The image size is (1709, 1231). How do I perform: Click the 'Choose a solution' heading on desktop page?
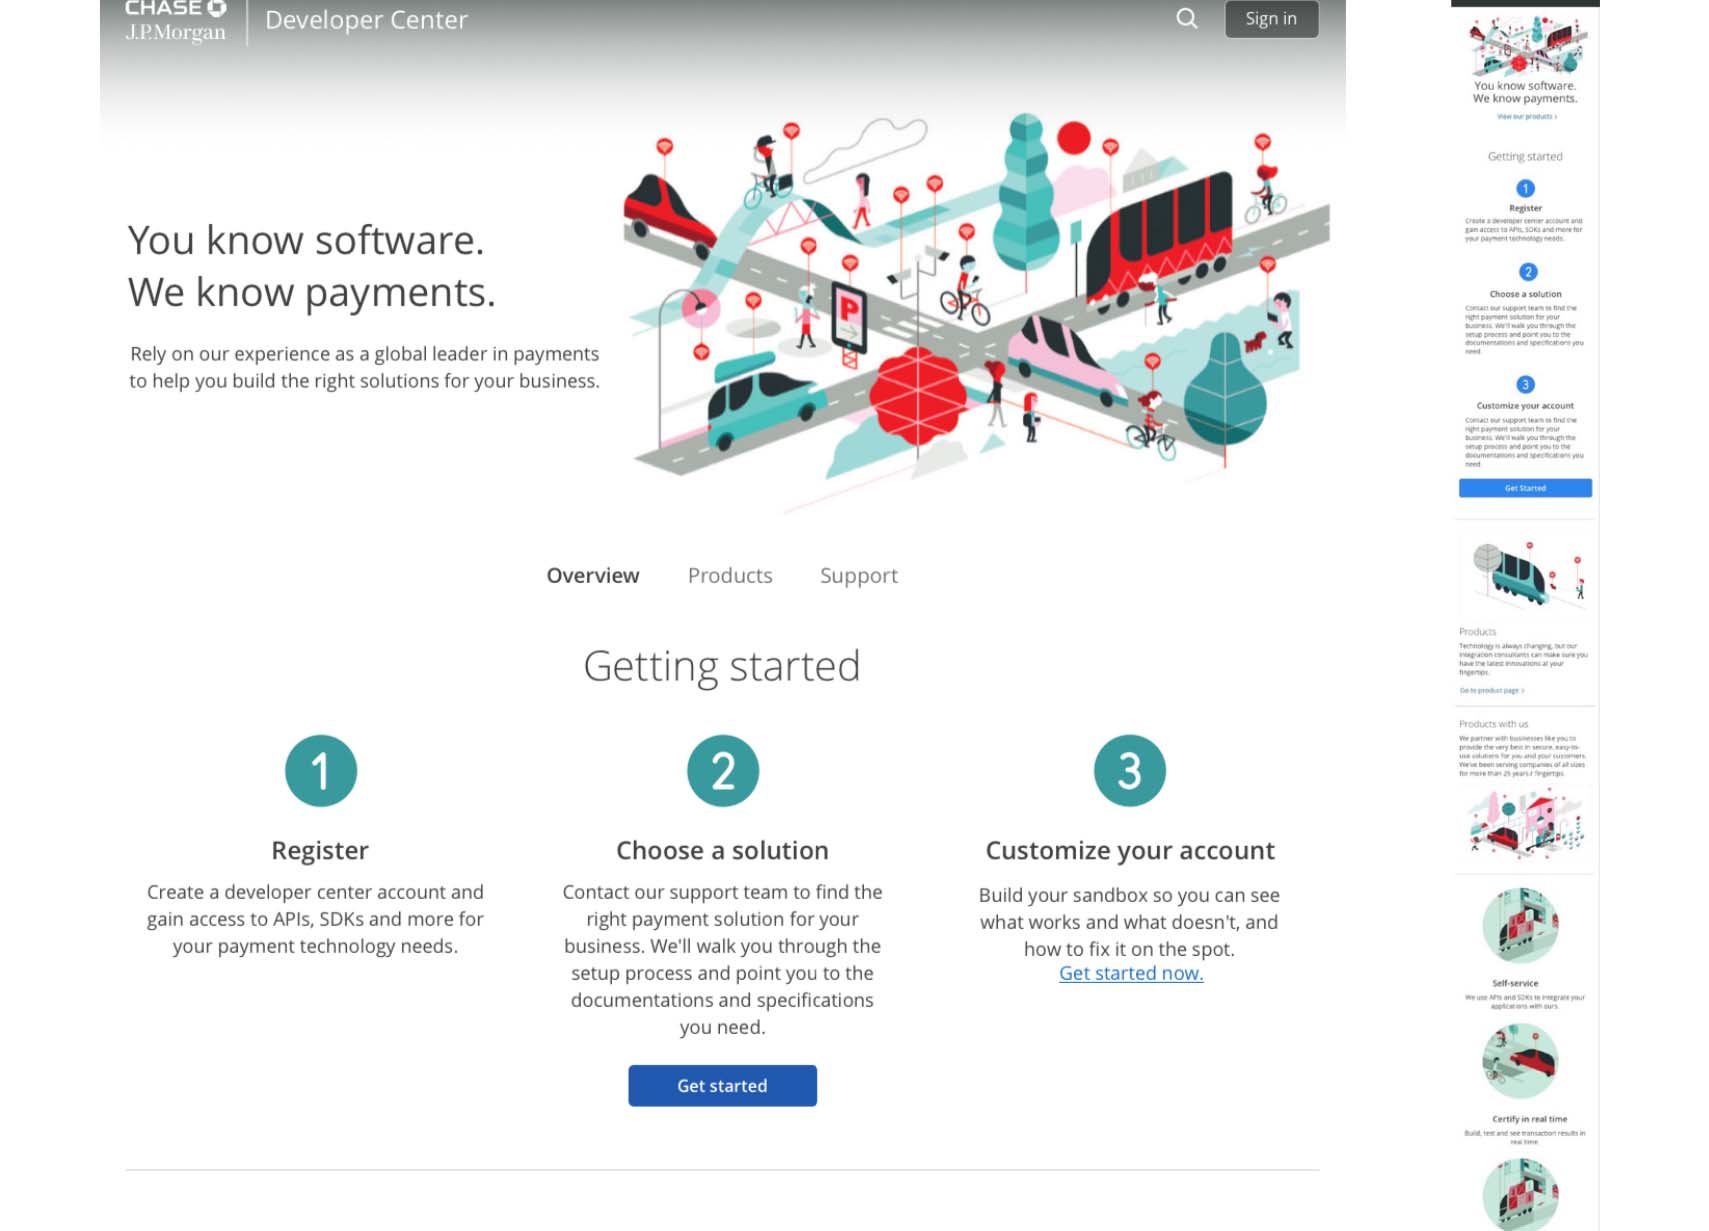point(722,850)
